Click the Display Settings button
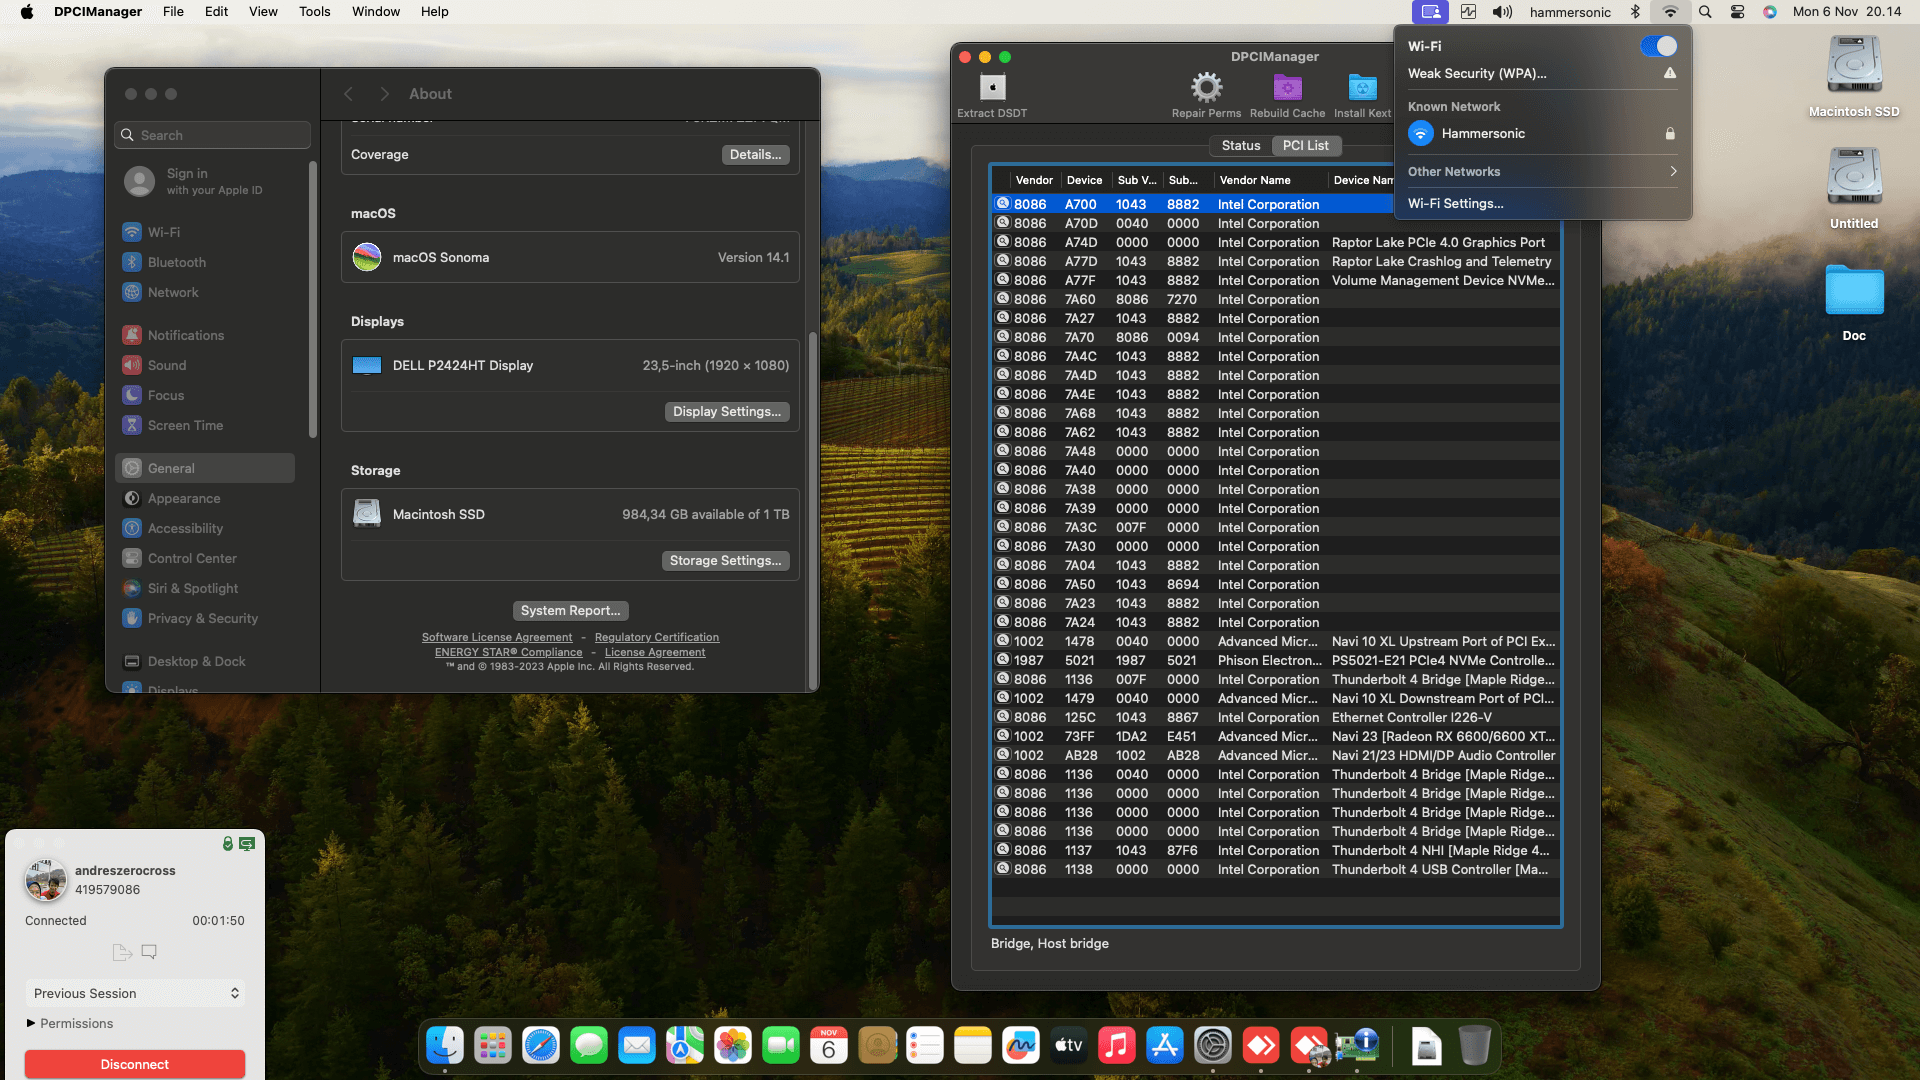Screen dimensions: 1920x1080 point(727,412)
